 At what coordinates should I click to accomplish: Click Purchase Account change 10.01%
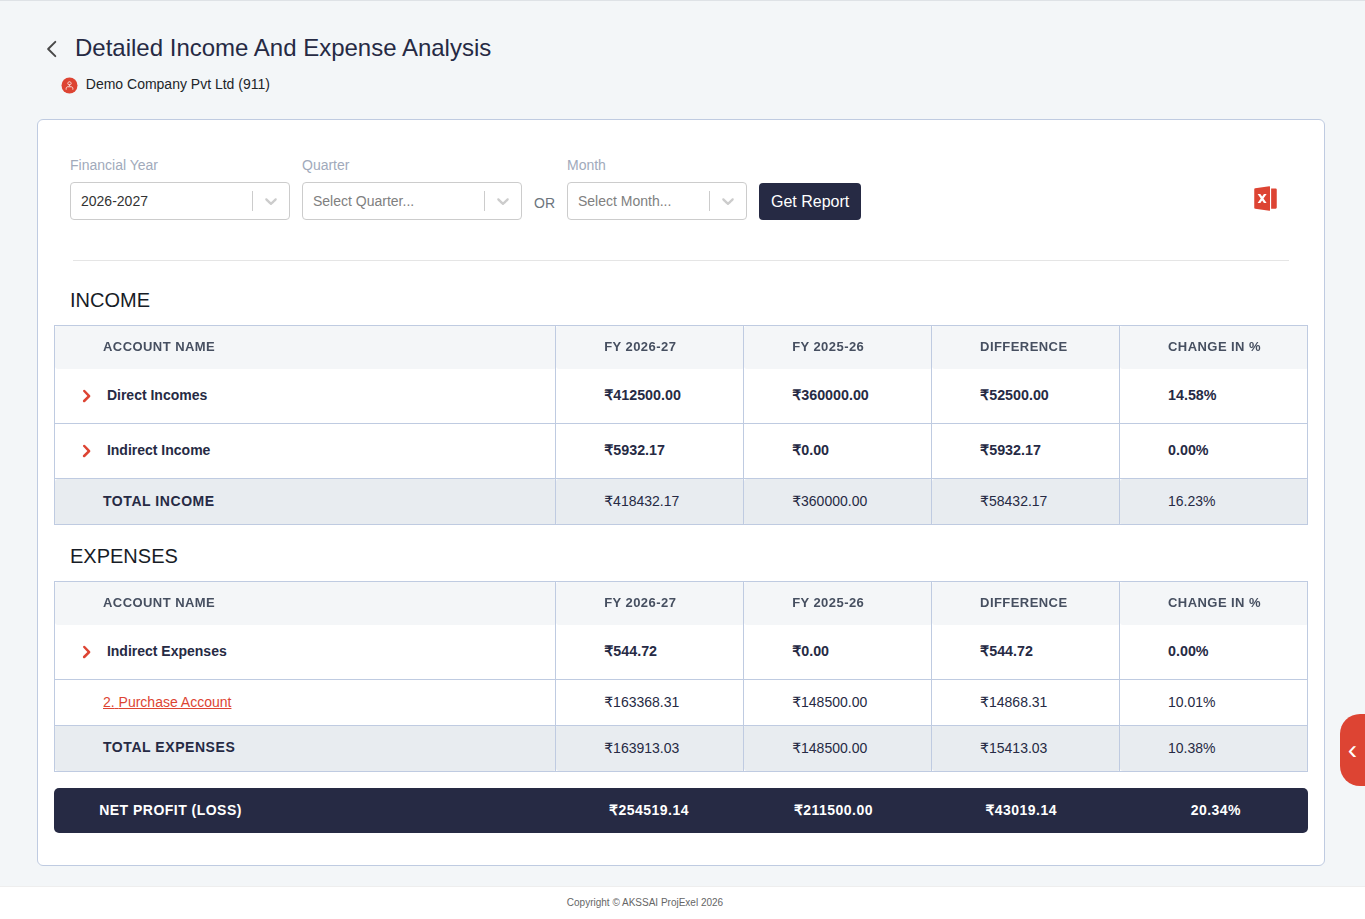pos(1191,702)
